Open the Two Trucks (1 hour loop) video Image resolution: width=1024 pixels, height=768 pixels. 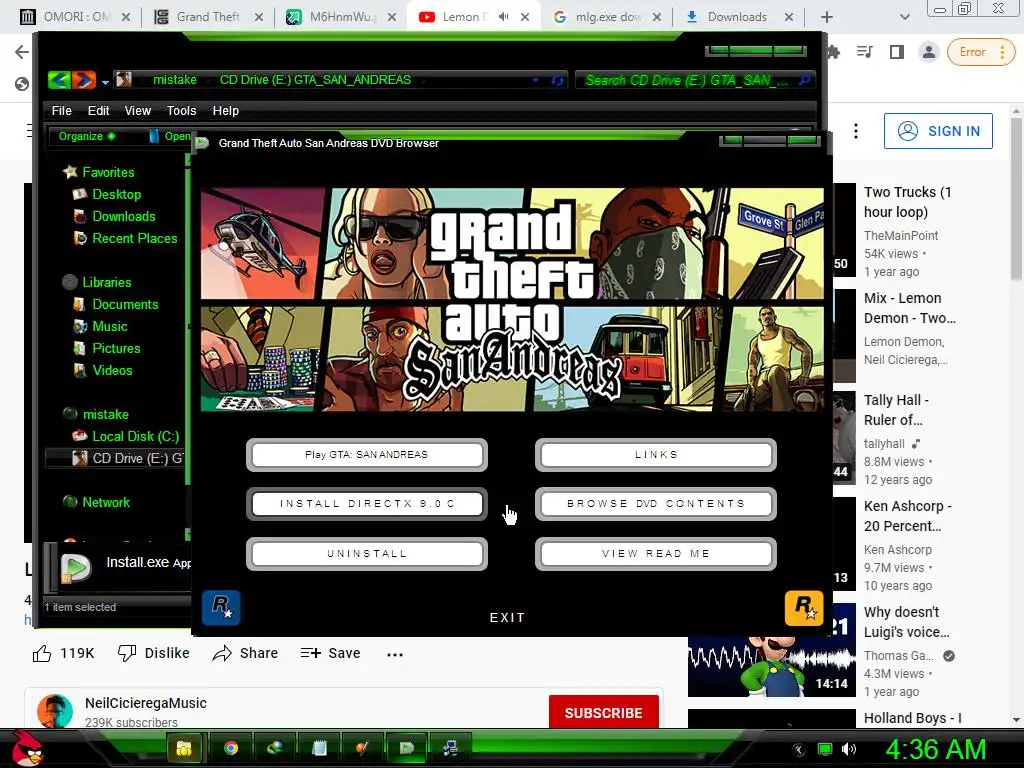tap(908, 202)
